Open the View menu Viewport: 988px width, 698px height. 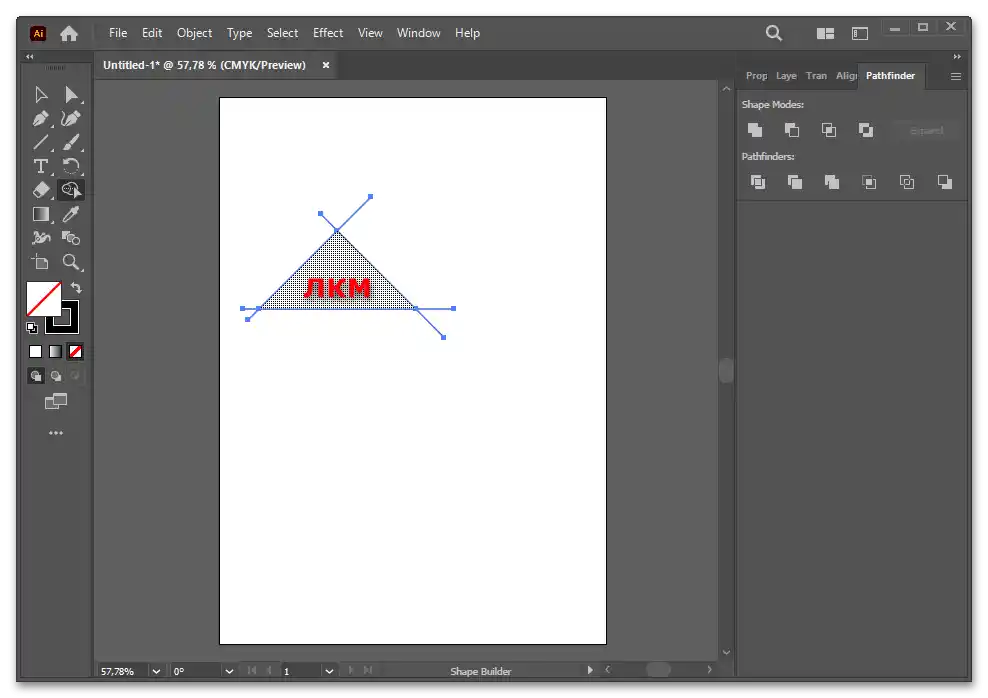[x=370, y=33]
